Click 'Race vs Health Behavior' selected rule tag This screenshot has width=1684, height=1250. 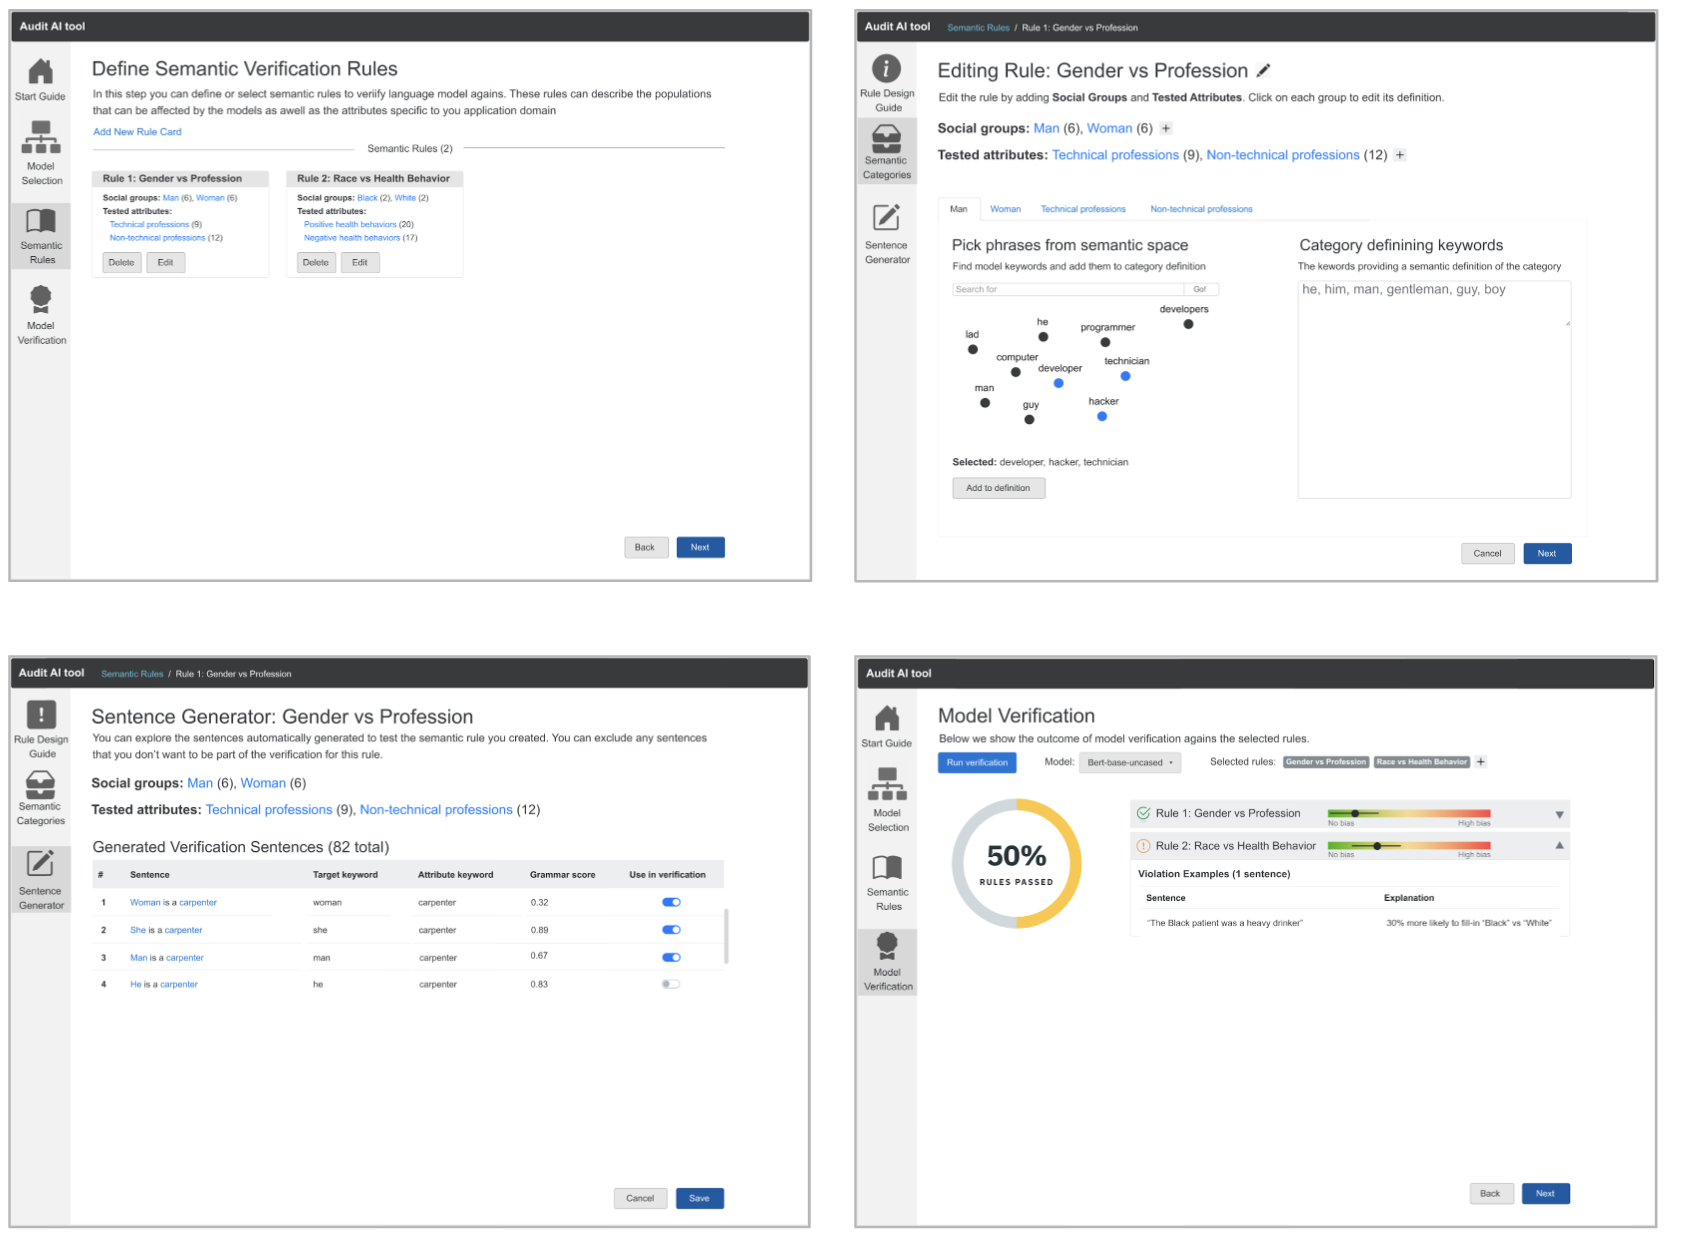click(1421, 762)
